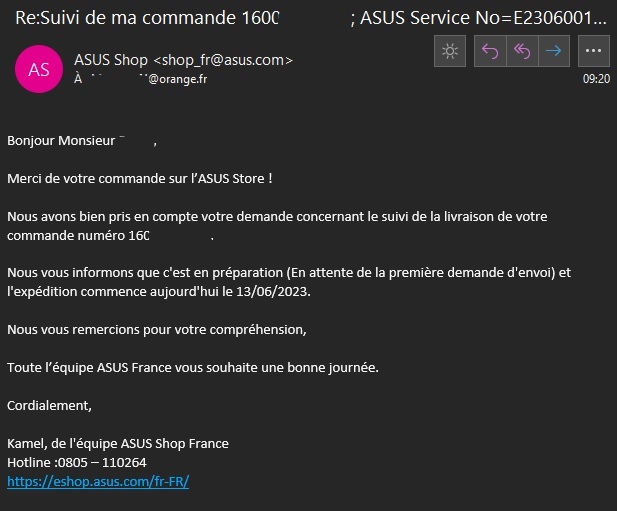Screen dimensions: 618x511
Task: Open the eshop.asus.com/fr-FR/ link
Action: click(98, 481)
